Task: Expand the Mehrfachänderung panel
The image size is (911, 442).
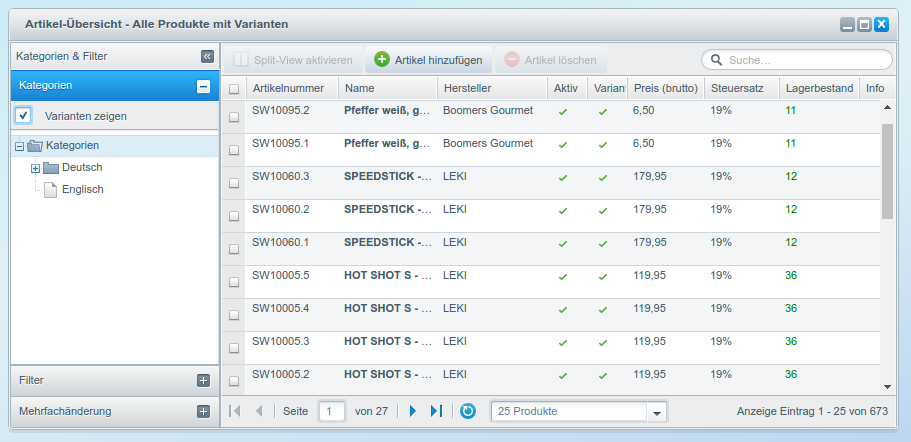Action: [x=203, y=411]
